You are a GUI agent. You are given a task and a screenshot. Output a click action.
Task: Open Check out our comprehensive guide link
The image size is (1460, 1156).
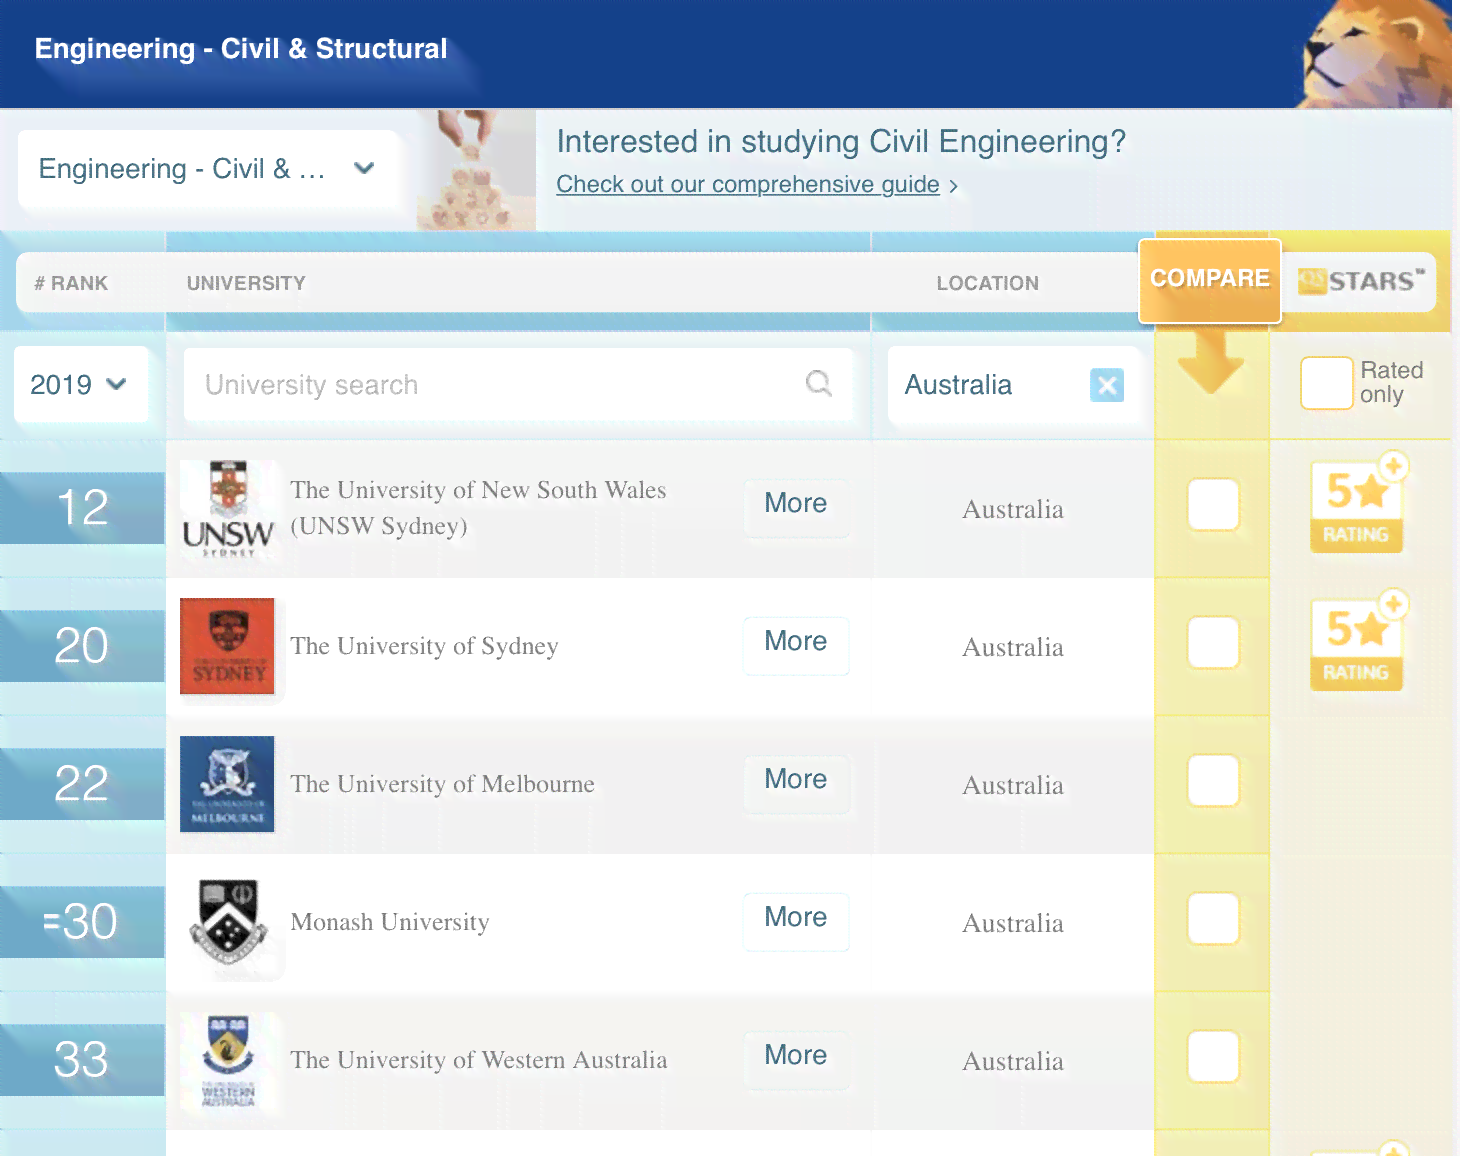tap(748, 185)
